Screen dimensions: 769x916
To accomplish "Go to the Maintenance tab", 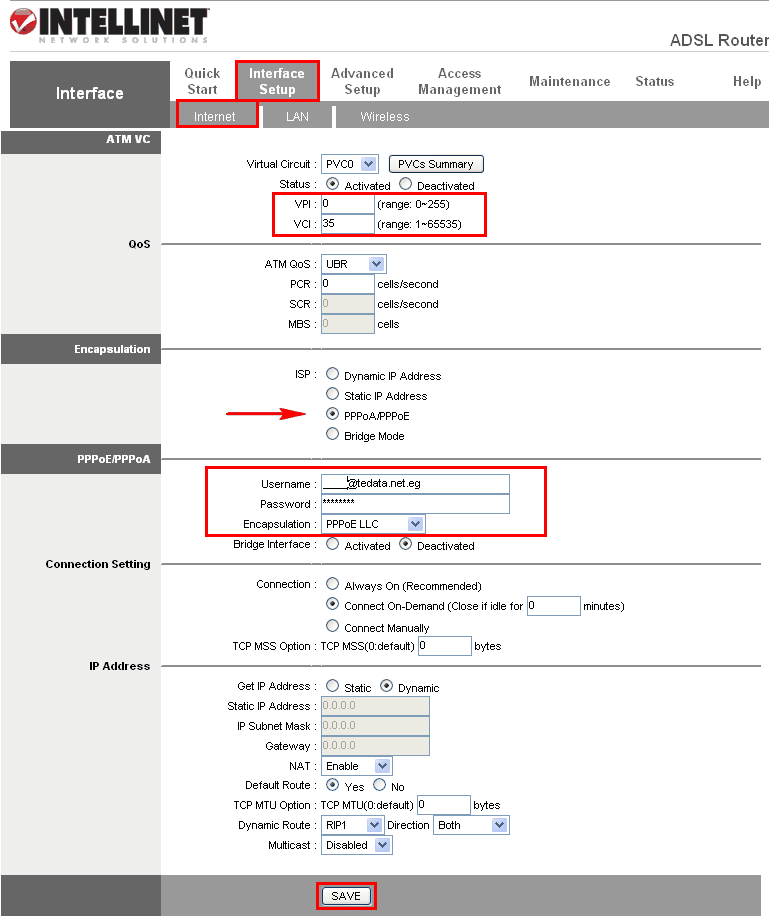I will tap(570, 81).
